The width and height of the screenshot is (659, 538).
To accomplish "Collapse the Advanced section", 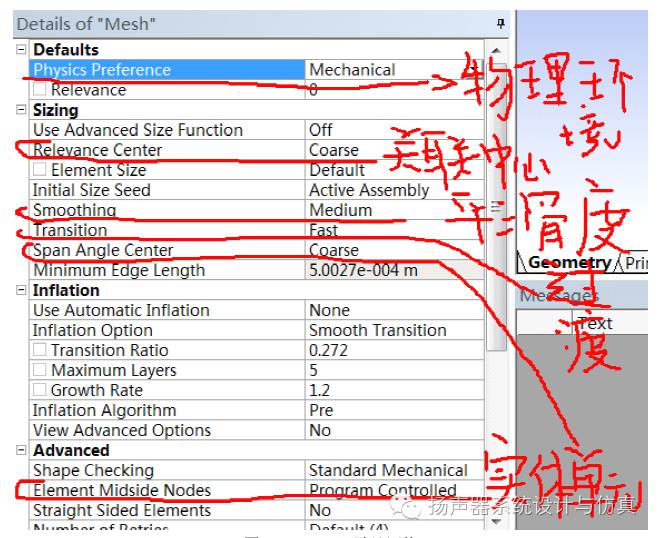I will [22, 450].
